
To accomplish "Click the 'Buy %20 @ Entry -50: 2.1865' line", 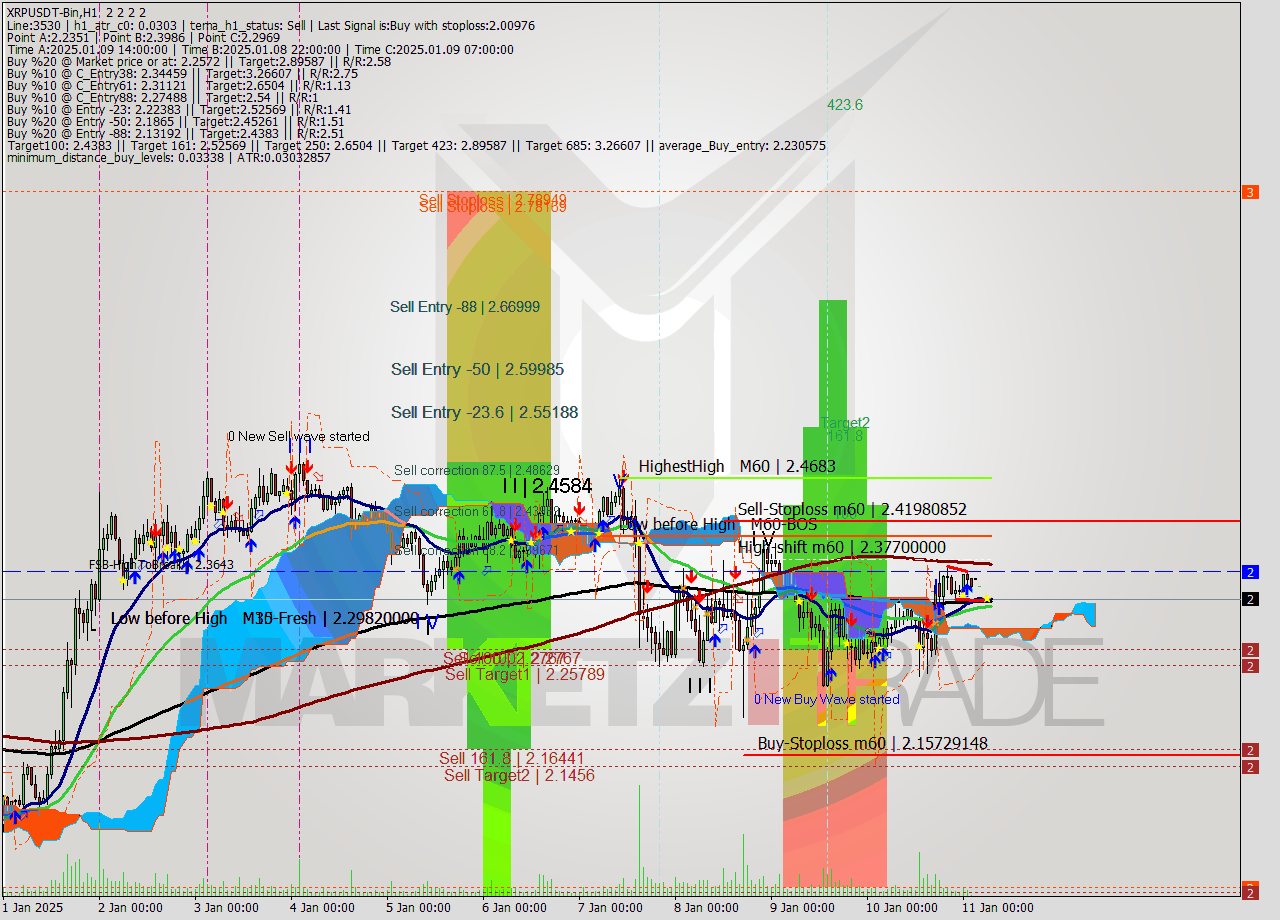I will (175, 122).
